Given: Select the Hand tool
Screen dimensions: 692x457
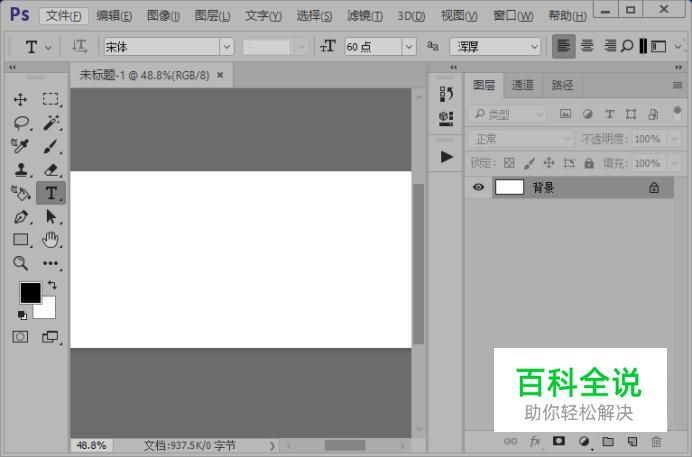Looking at the screenshot, I should tap(50, 240).
